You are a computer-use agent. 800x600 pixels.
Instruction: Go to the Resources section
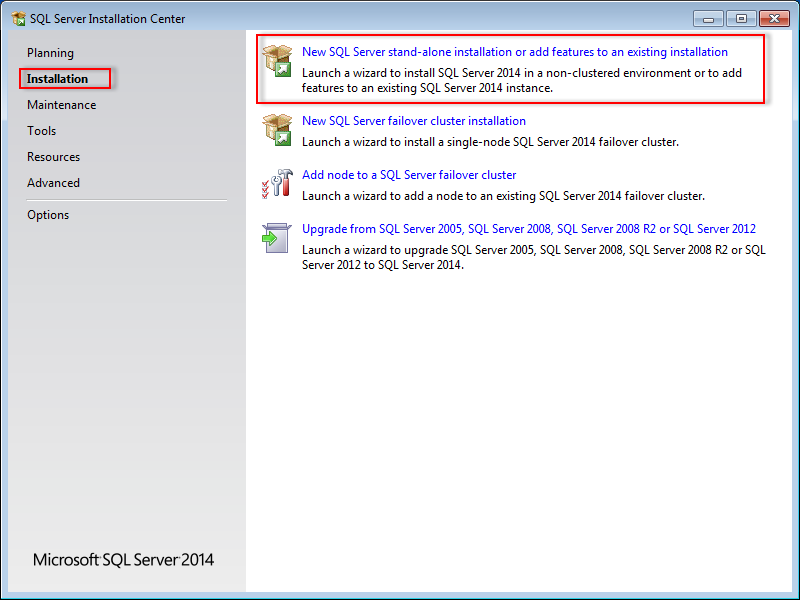pyautogui.click(x=54, y=157)
